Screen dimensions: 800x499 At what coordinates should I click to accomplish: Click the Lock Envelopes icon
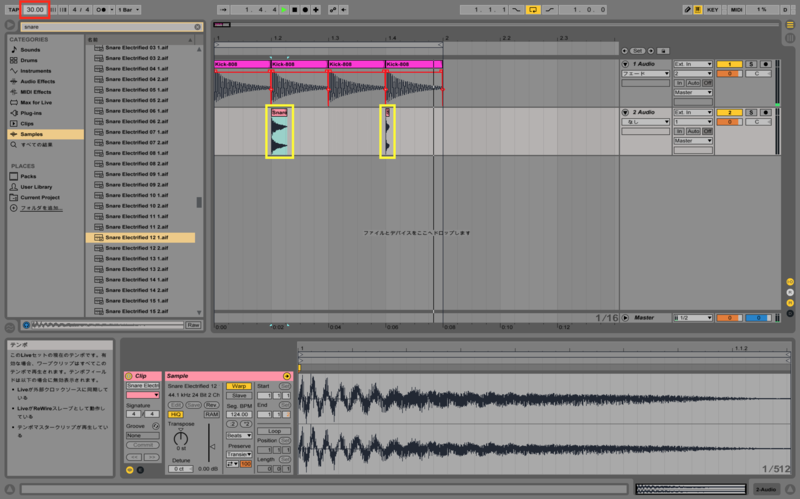(663, 51)
